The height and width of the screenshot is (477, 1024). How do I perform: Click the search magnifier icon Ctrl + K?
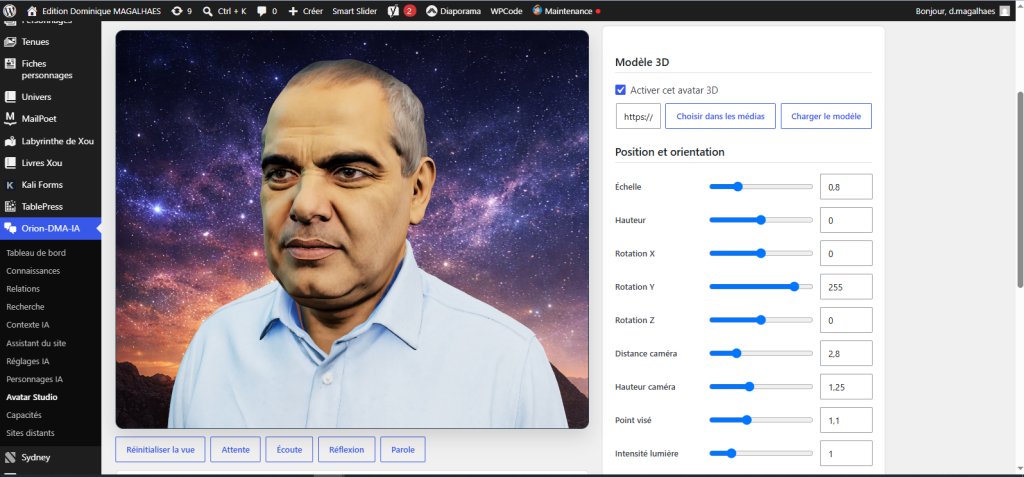(x=208, y=11)
